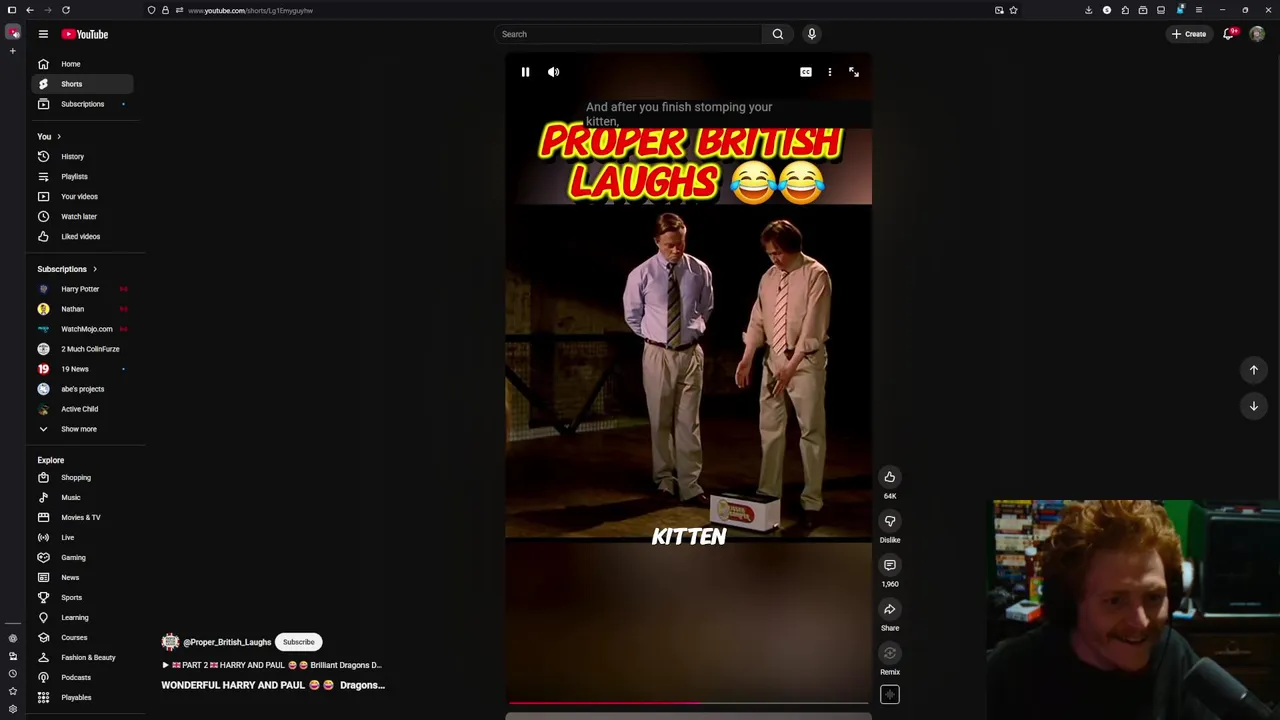Pause the Shorts video
This screenshot has width=1280, height=720.
[525, 72]
